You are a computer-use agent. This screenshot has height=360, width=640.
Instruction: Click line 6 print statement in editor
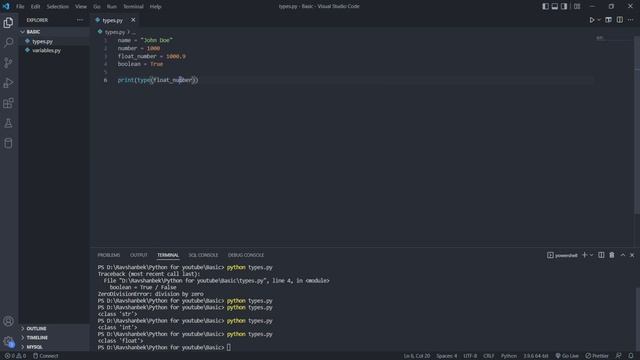point(158,80)
